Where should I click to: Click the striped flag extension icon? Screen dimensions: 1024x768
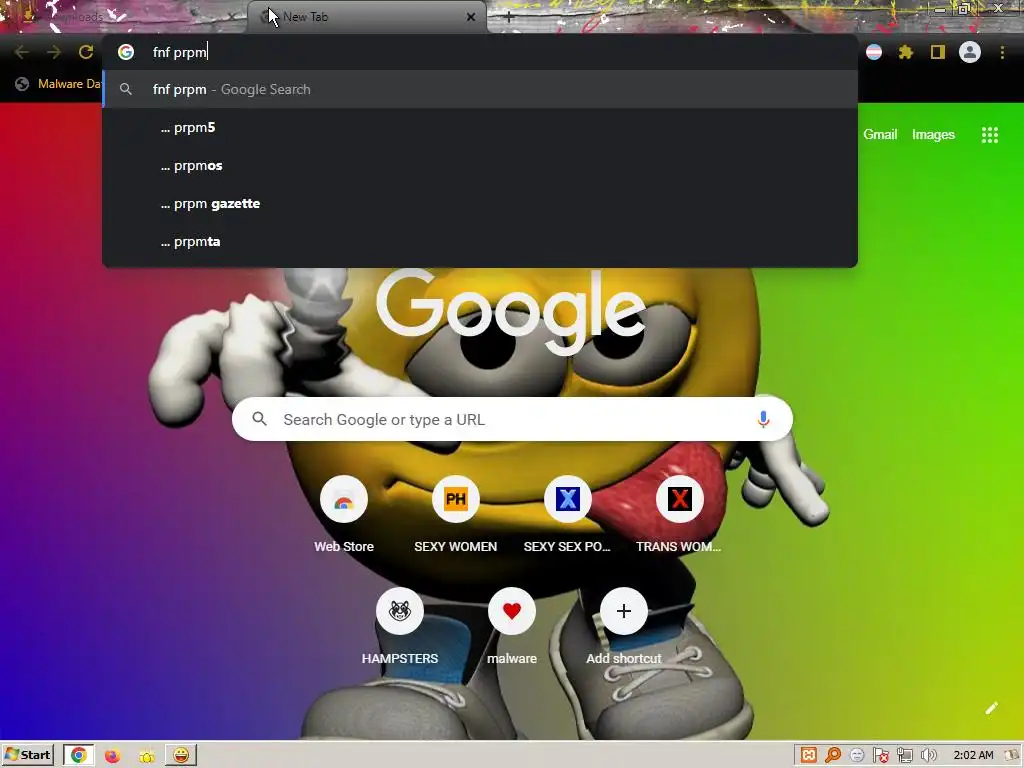coord(874,52)
